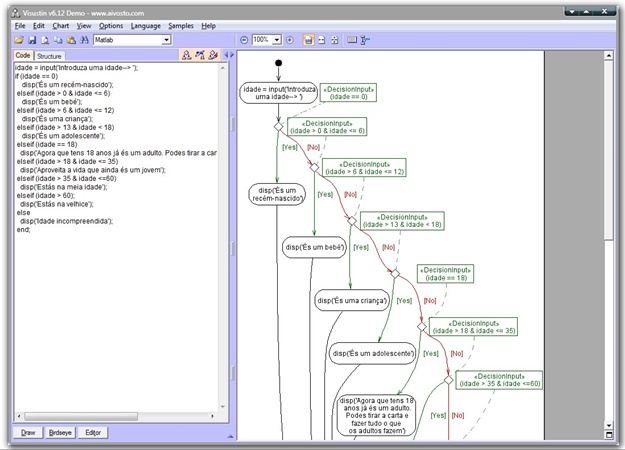Click the small square below chart scrollbar
The image size is (625, 450).
pos(609,435)
